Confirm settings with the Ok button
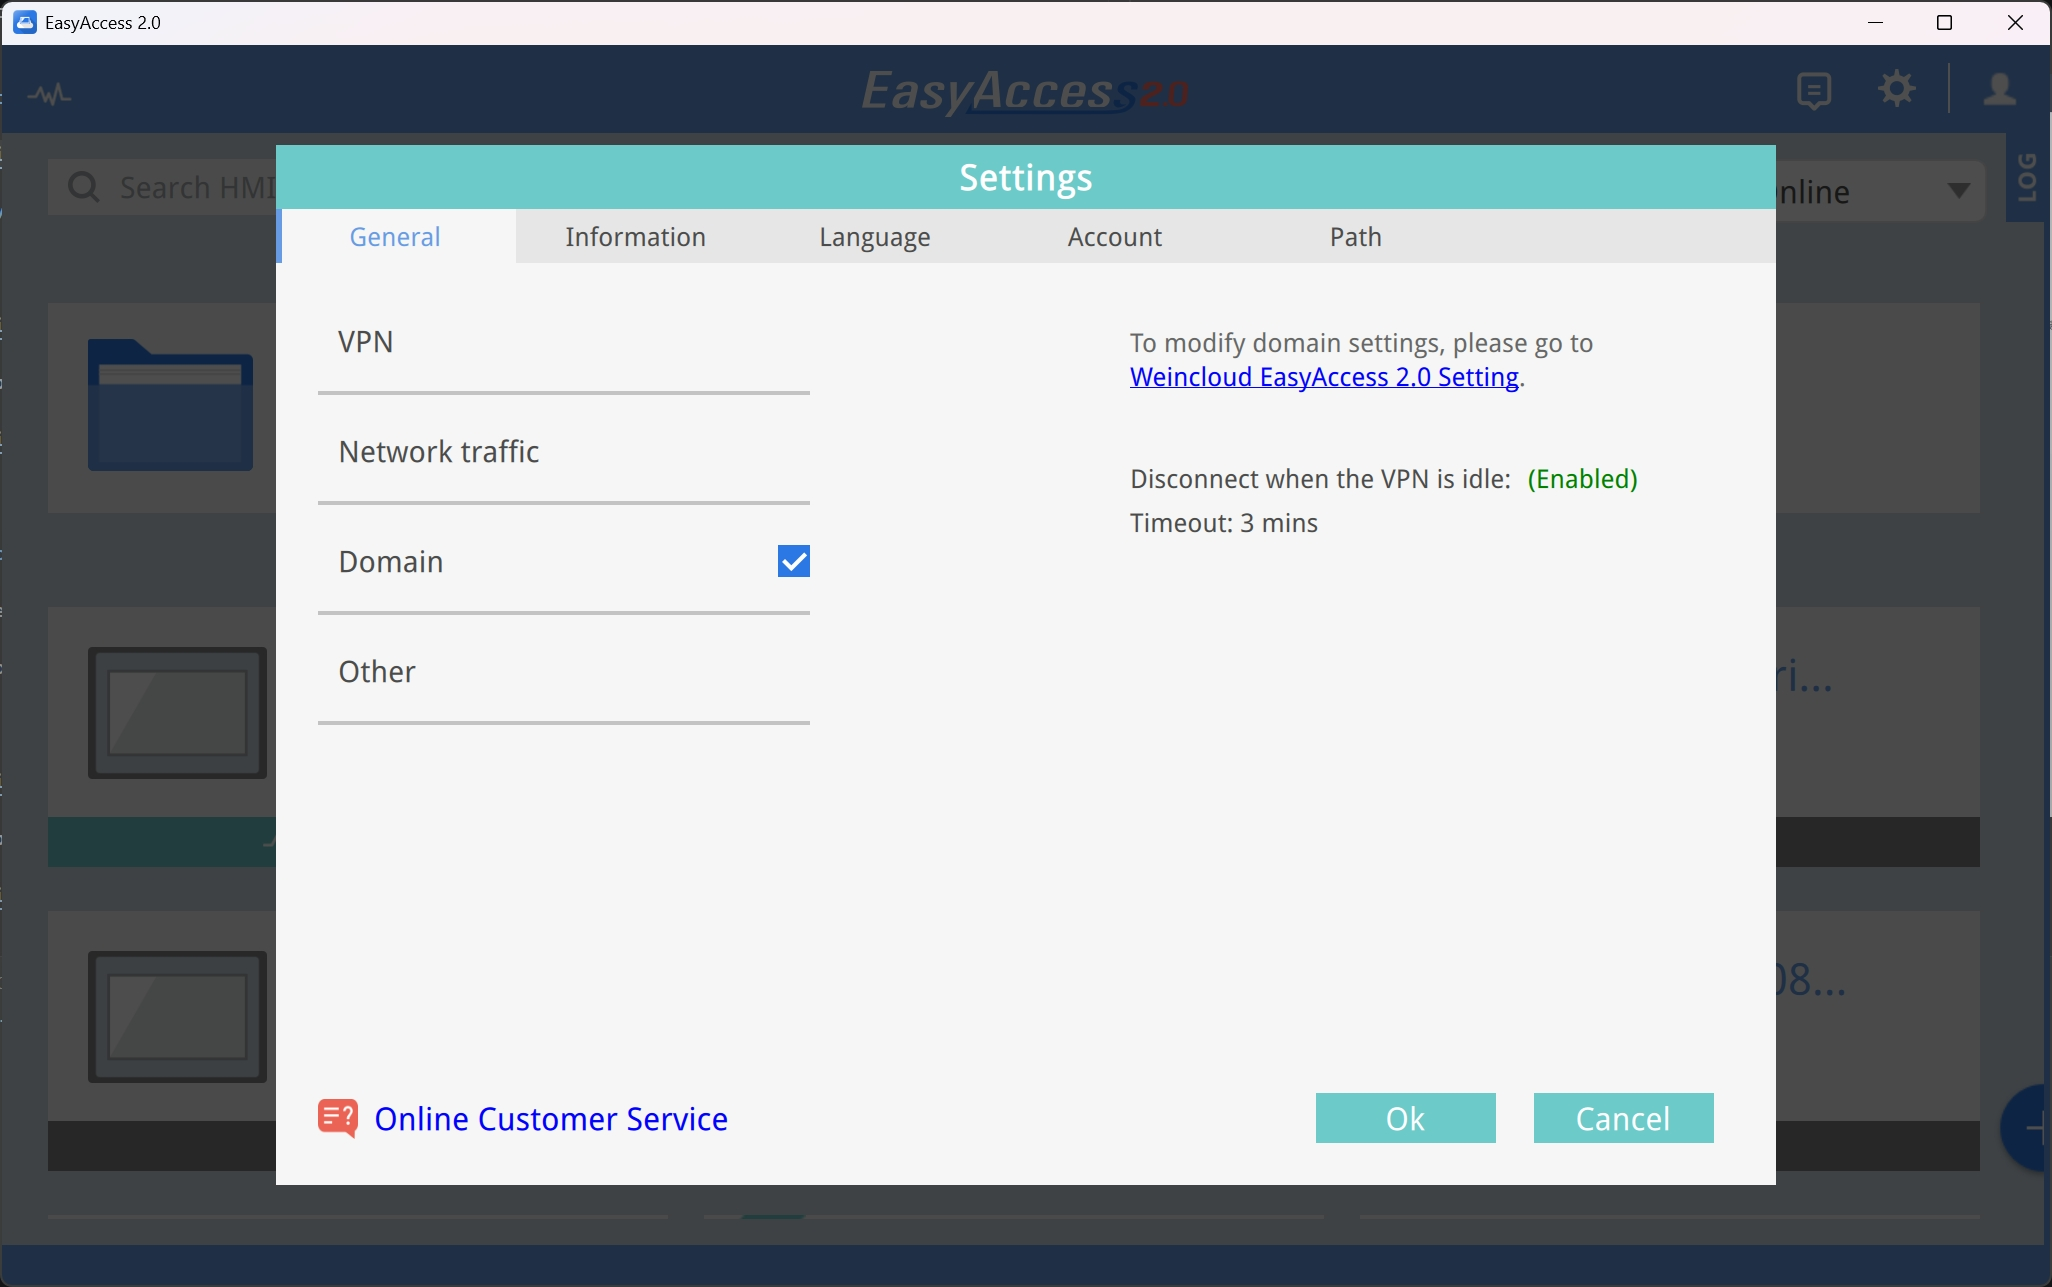The height and width of the screenshot is (1287, 2052). click(1406, 1118)
